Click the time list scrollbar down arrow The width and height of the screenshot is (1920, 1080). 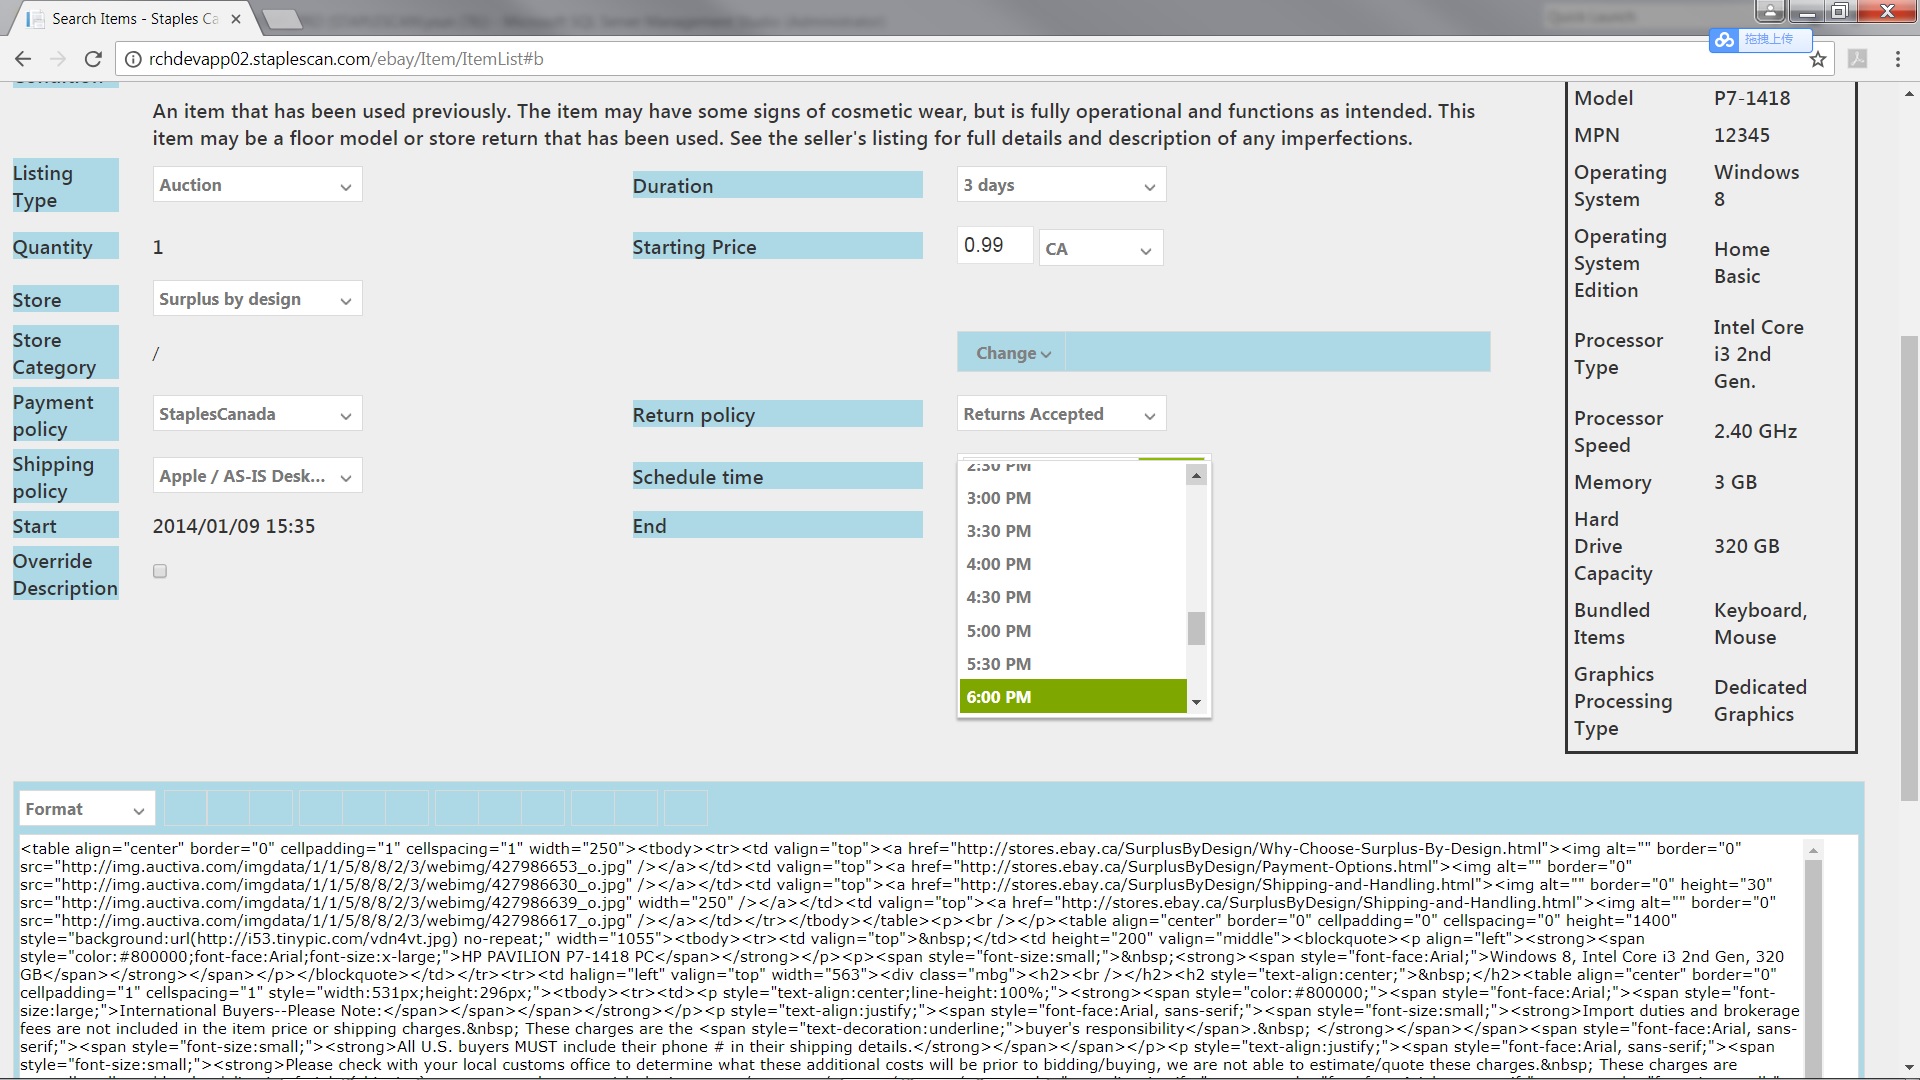pyautogui.click(x=1196, y=703)
